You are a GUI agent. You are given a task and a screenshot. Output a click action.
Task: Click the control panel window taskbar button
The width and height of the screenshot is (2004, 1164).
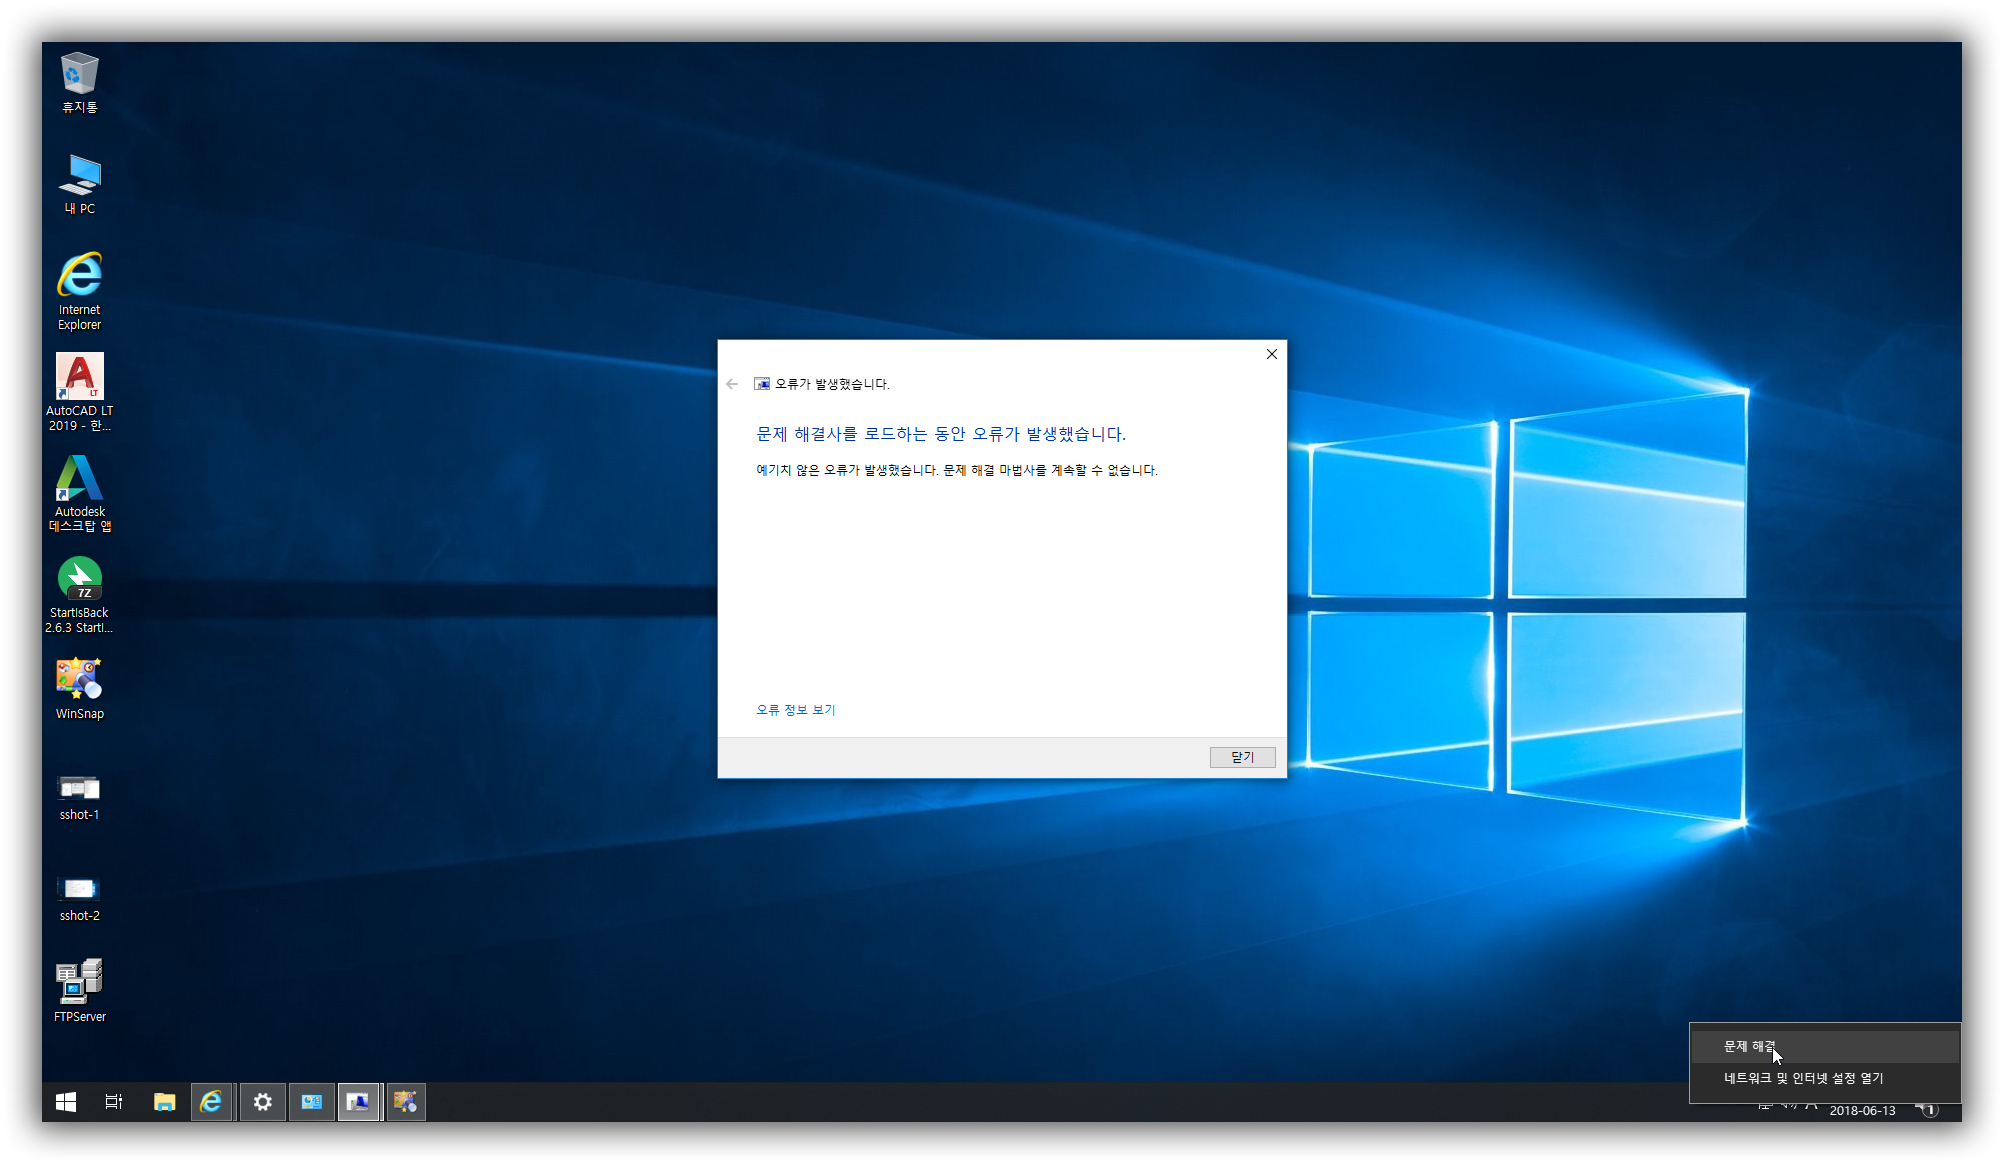tap(311, 1102)
